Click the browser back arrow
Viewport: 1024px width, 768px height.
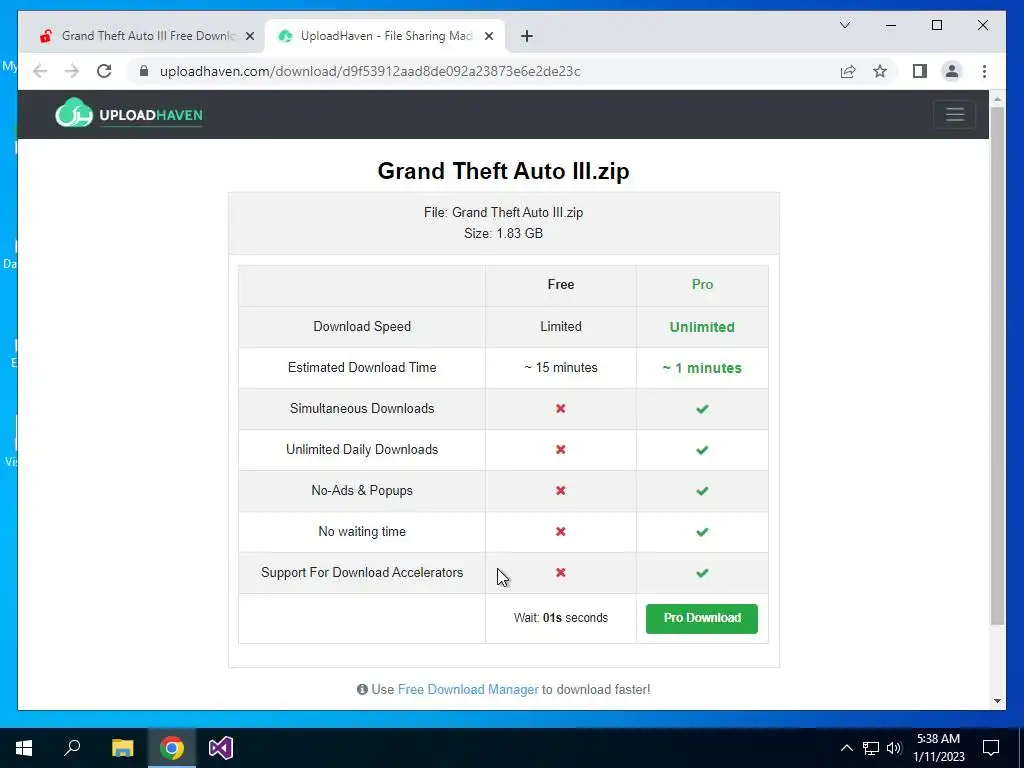coord(40,71)
